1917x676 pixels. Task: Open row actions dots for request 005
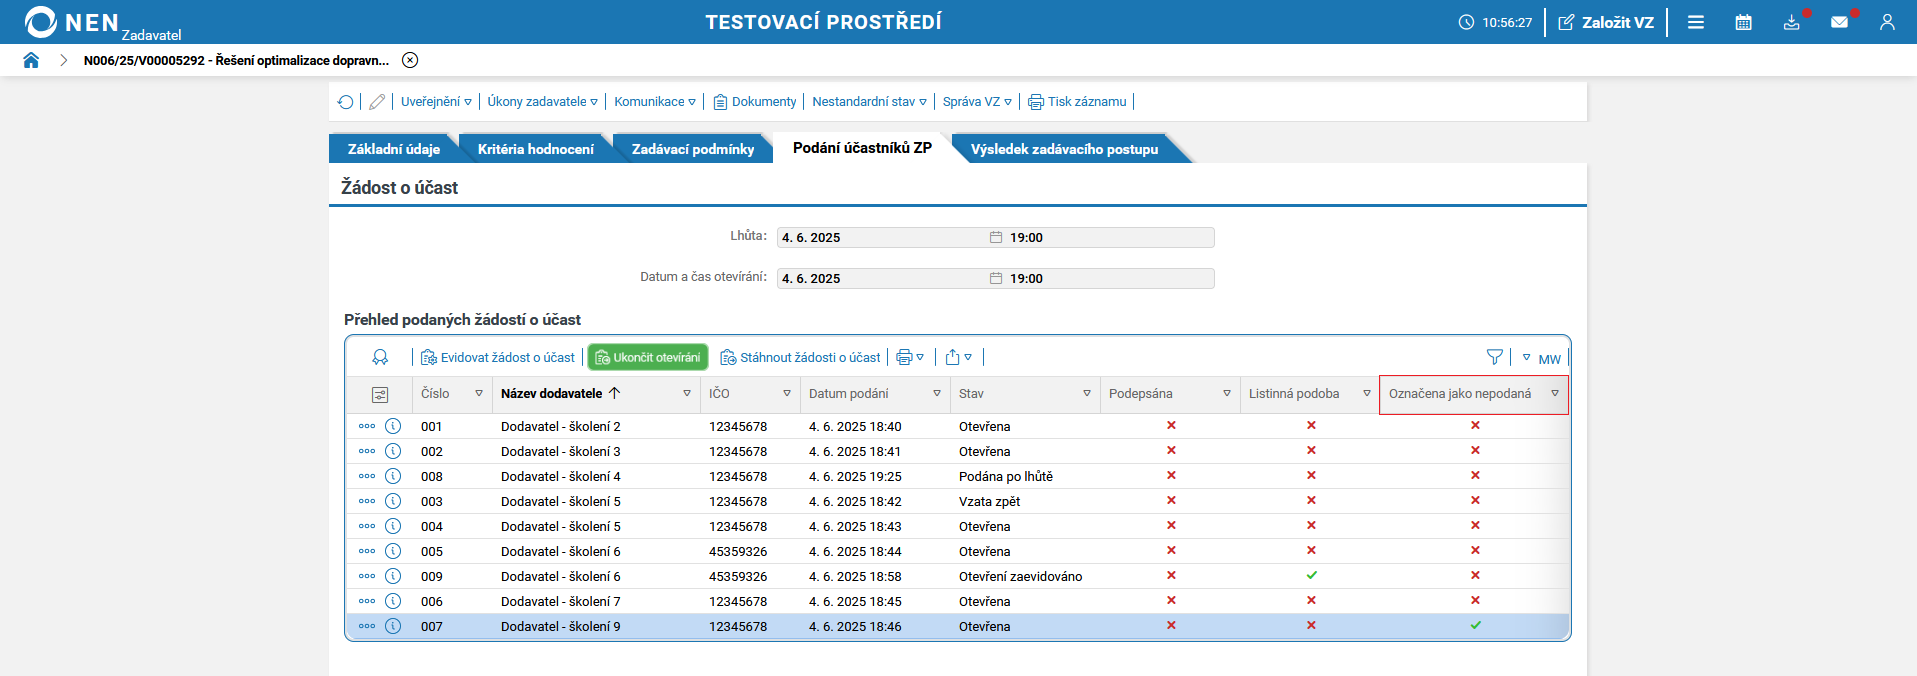click(367, 551)
